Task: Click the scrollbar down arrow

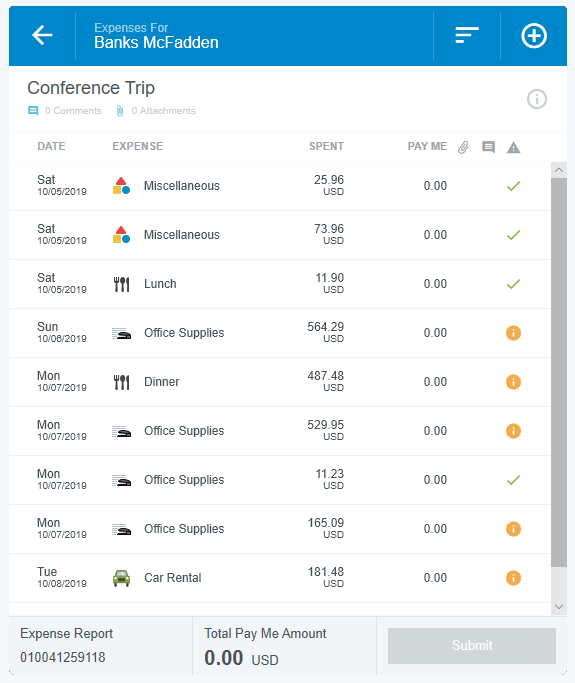Action: [559, 607]
